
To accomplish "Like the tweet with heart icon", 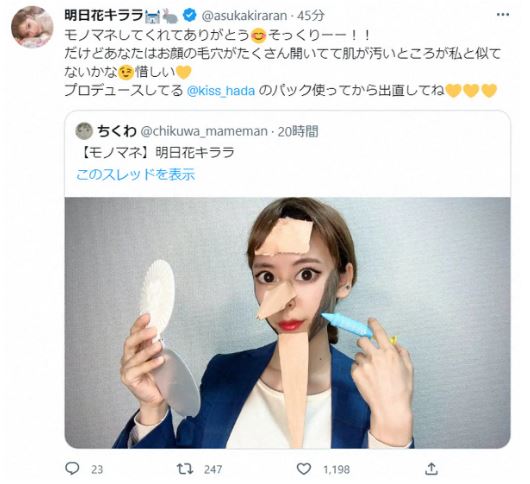I will tap(304, 469).
